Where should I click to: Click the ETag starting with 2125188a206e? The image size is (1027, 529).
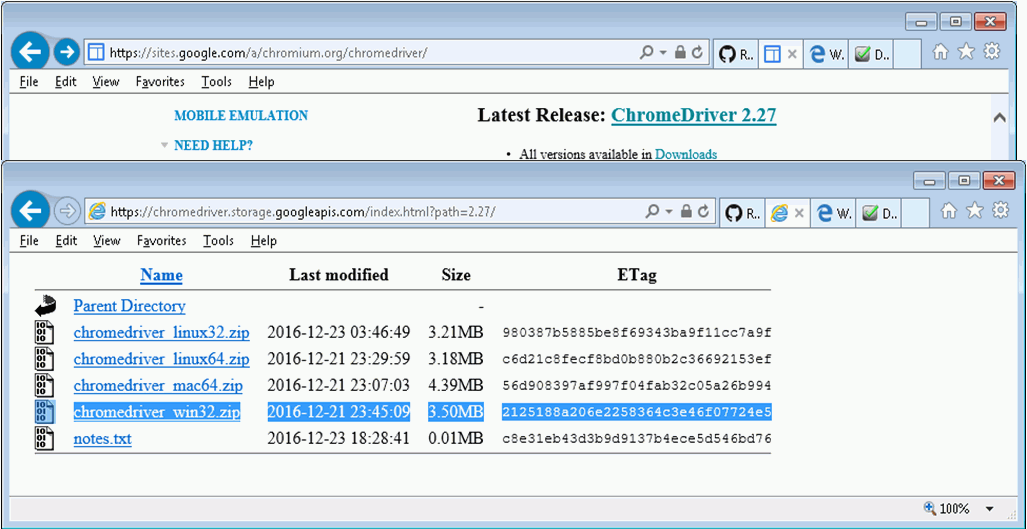coord(637,412)
